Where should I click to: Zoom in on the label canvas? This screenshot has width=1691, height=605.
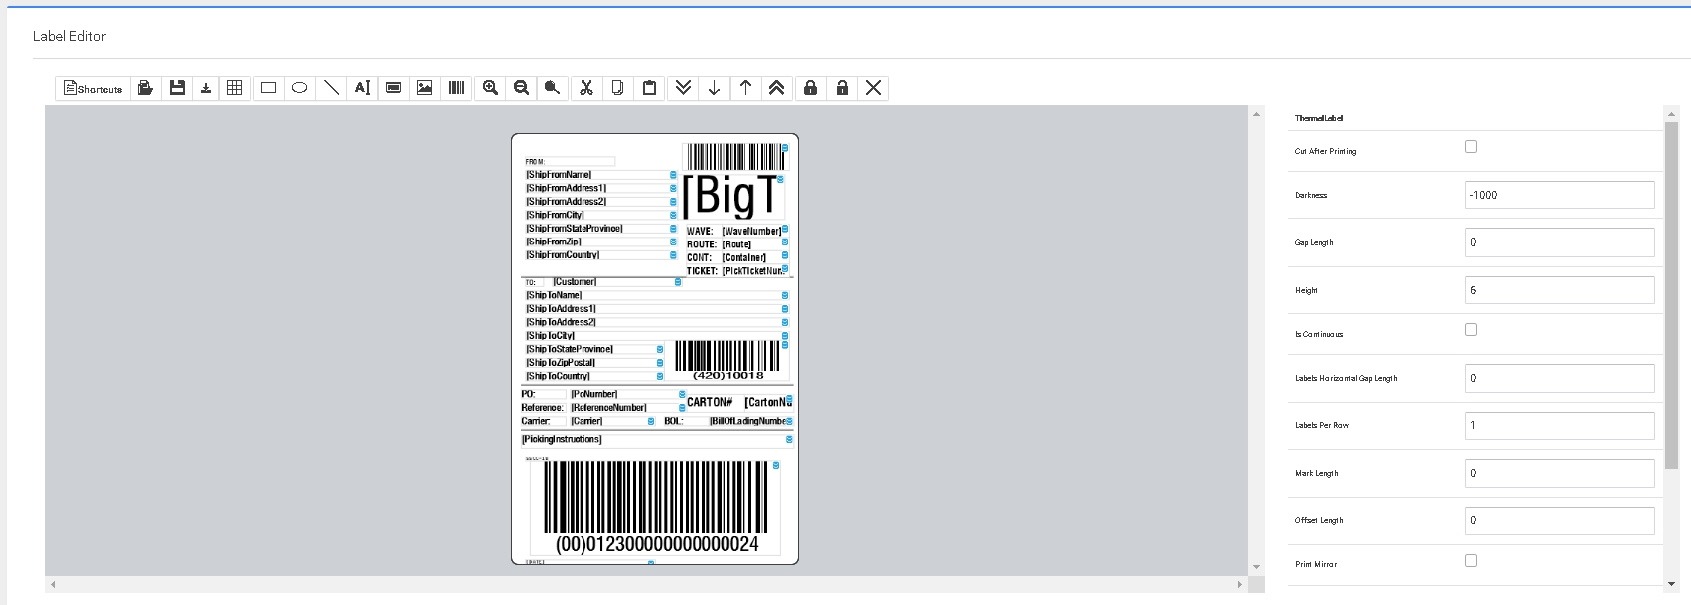[x=490, y=88]
